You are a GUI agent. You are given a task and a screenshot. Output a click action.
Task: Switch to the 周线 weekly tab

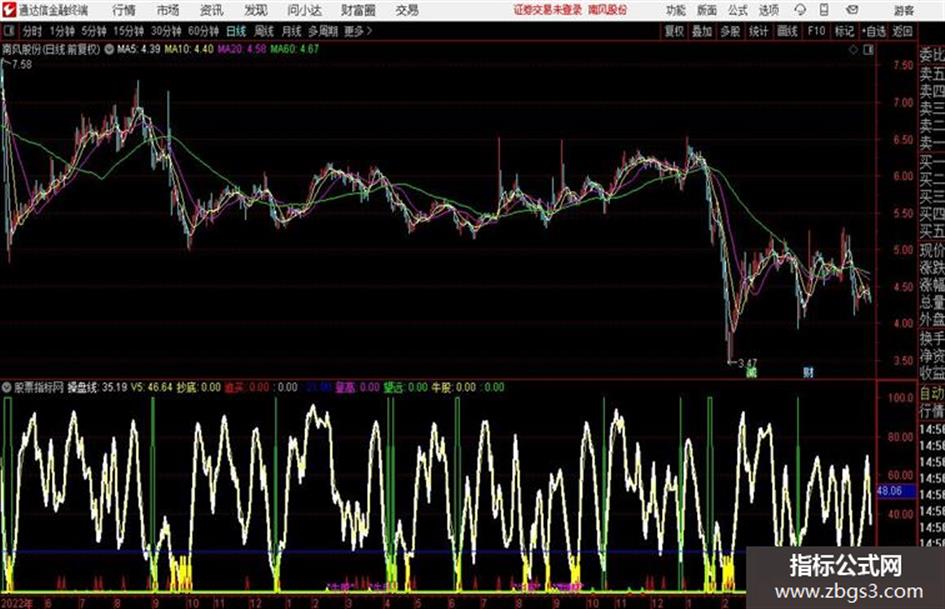[264, 31]
